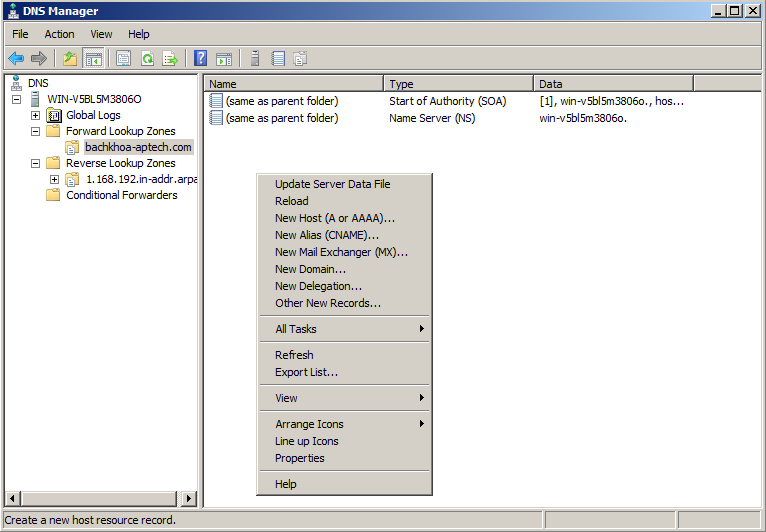Click the green Refresh toolbar icon
This screenshot has height=532, width=766.
coord(147,59)
